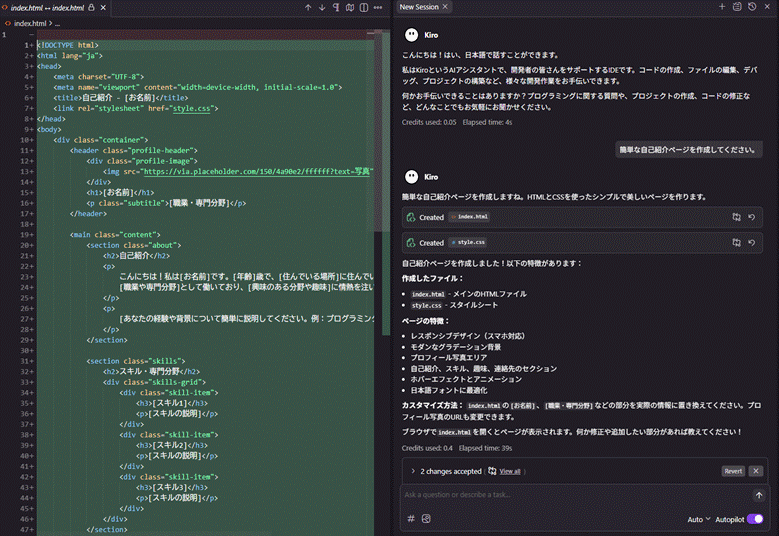This screenshot has height=536, width=779.
Task: Open the Auto model dropdown
Action: coord(699,519)
